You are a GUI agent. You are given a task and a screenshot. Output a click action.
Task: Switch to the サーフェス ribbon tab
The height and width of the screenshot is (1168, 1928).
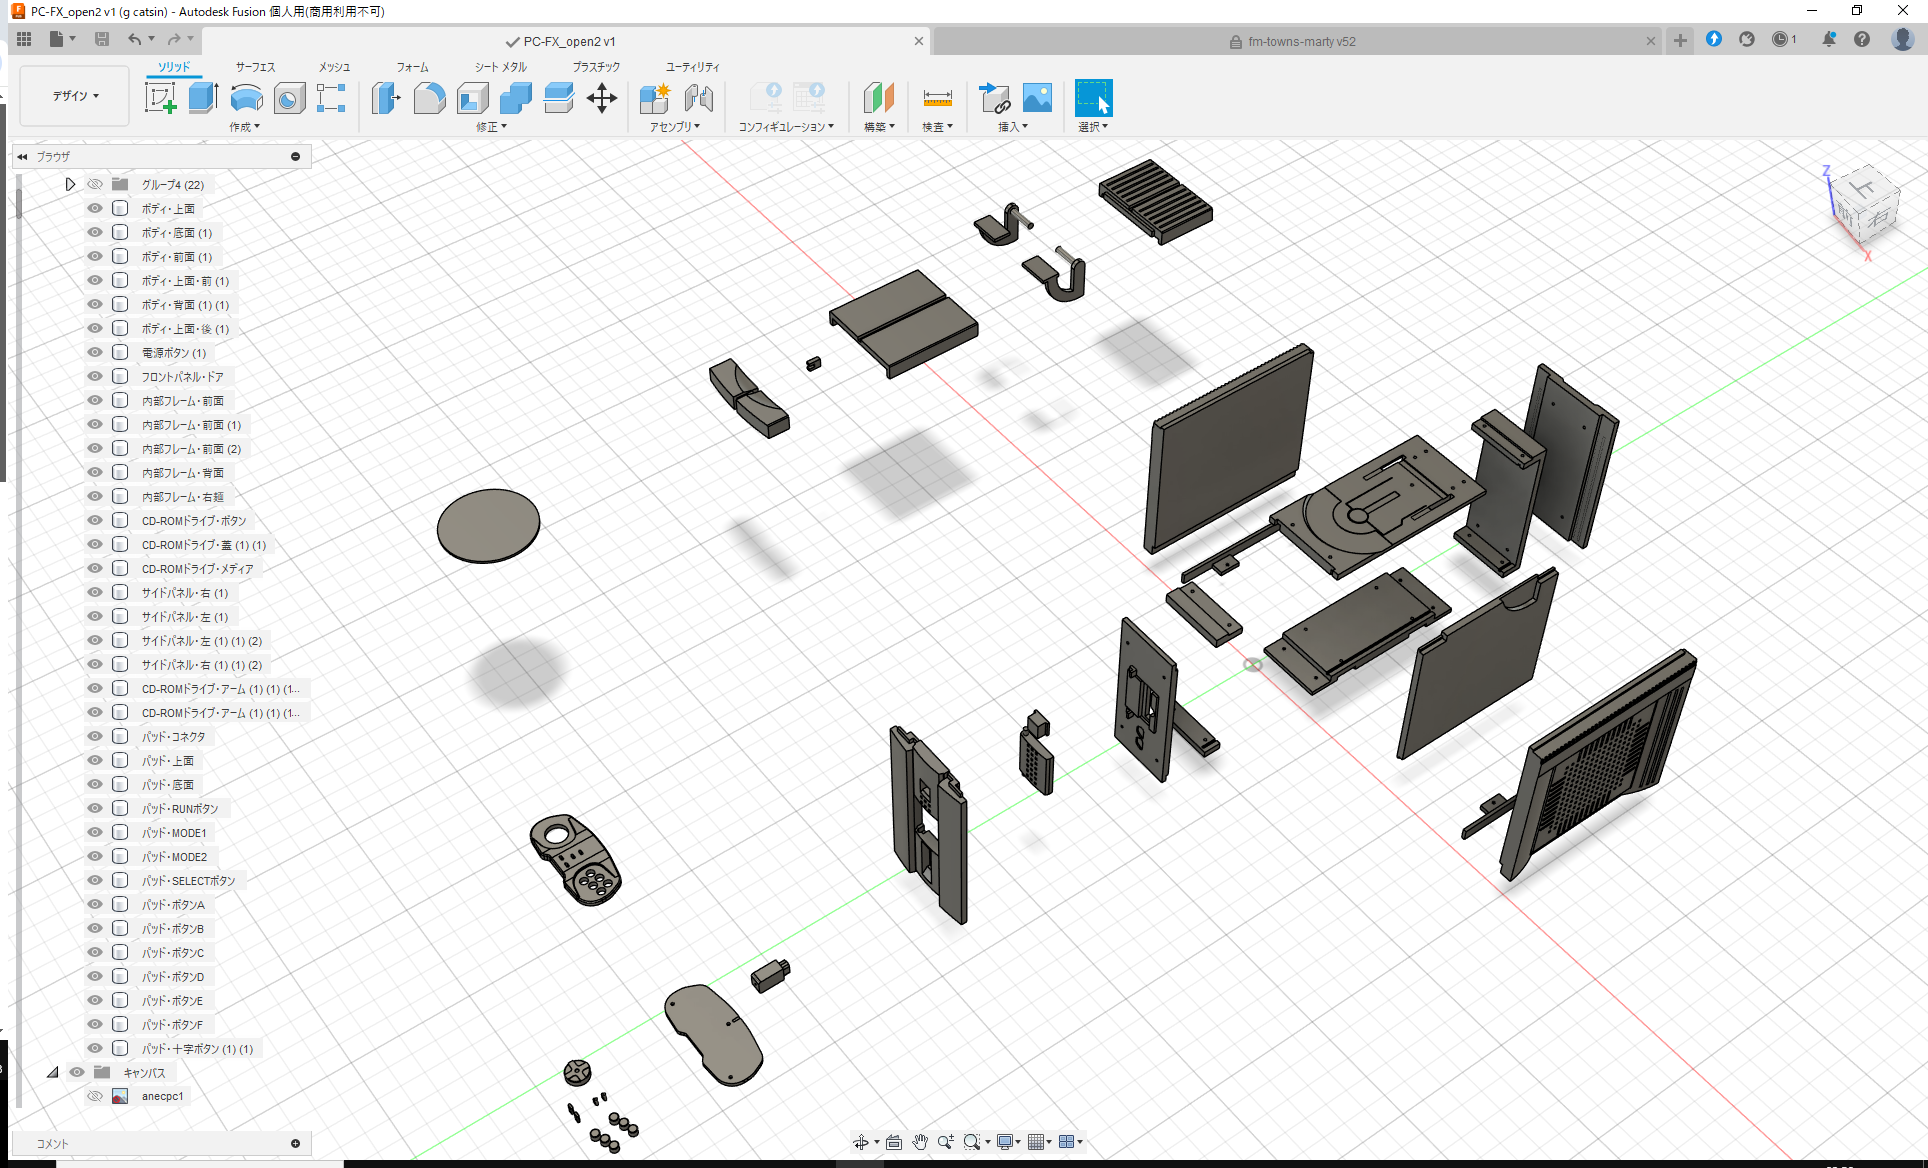coord(254,66)
